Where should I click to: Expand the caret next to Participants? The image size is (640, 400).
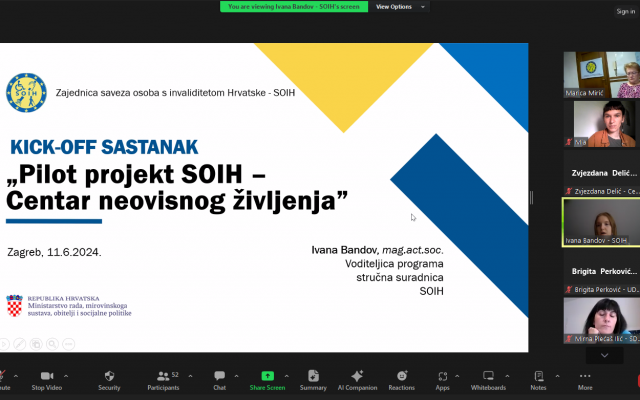[x=190, y=376]
